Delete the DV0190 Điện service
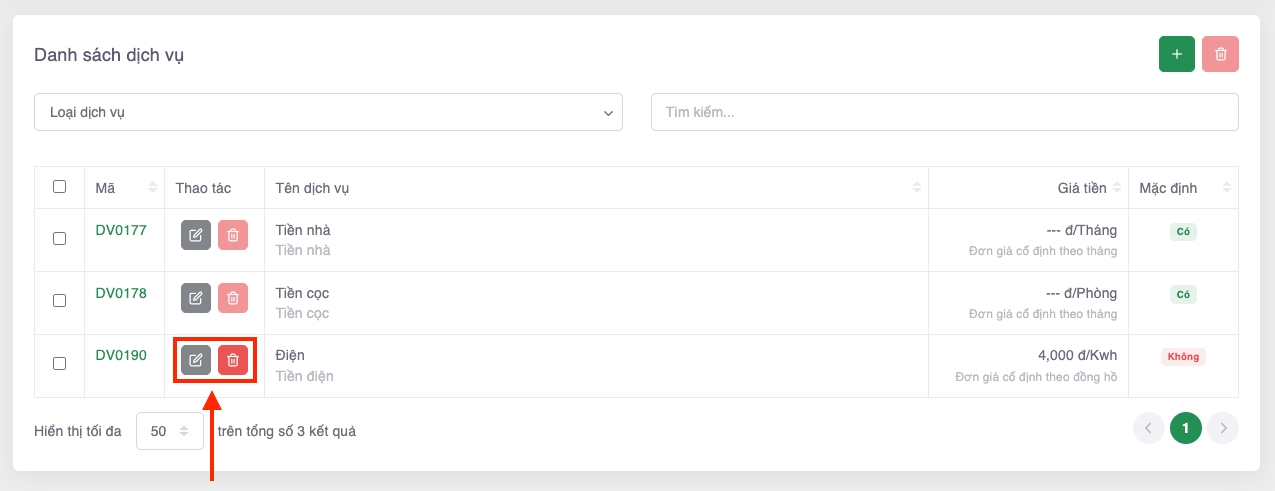Image resolution: width=1275 pixels, height=491 pixels. (x=233, y=360)
